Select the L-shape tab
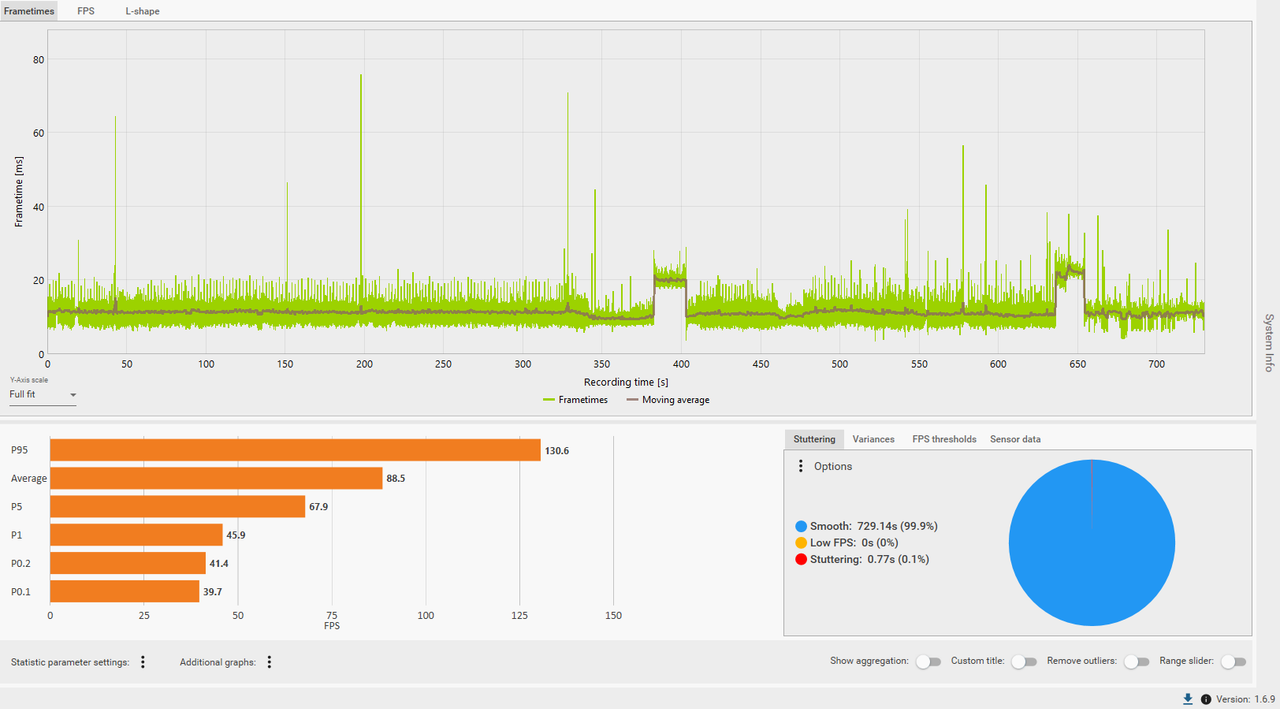Viewport: 1280px width, 709px height. pos(142,11)
